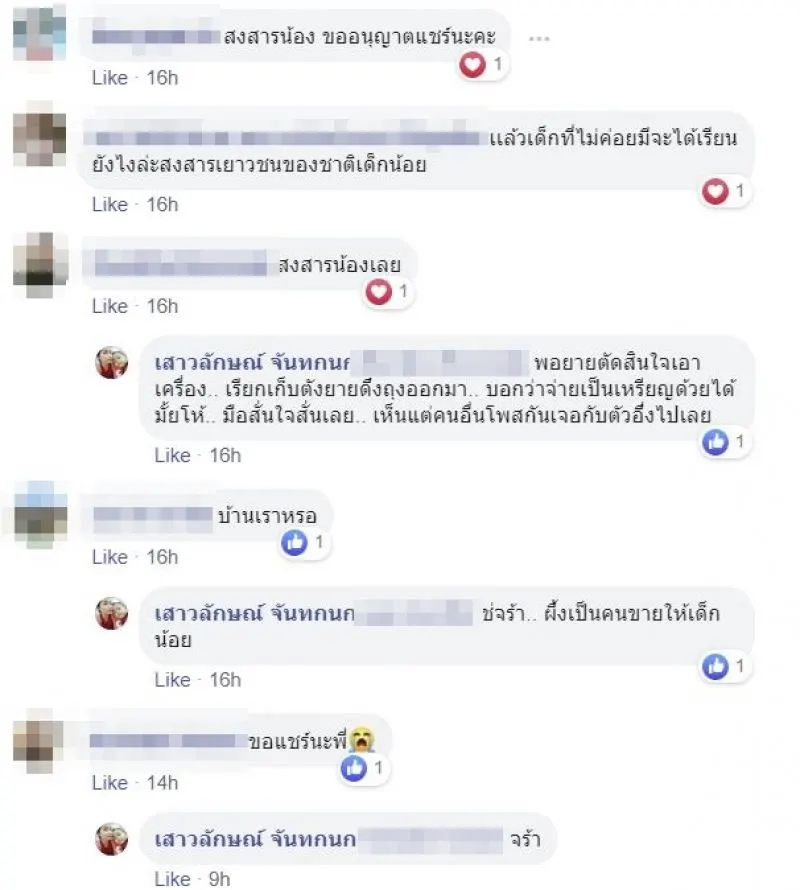Click the thumbs-up reaction on the บ้านเราหรอ comment
This screenshot has width=800, height=890.
294,543
